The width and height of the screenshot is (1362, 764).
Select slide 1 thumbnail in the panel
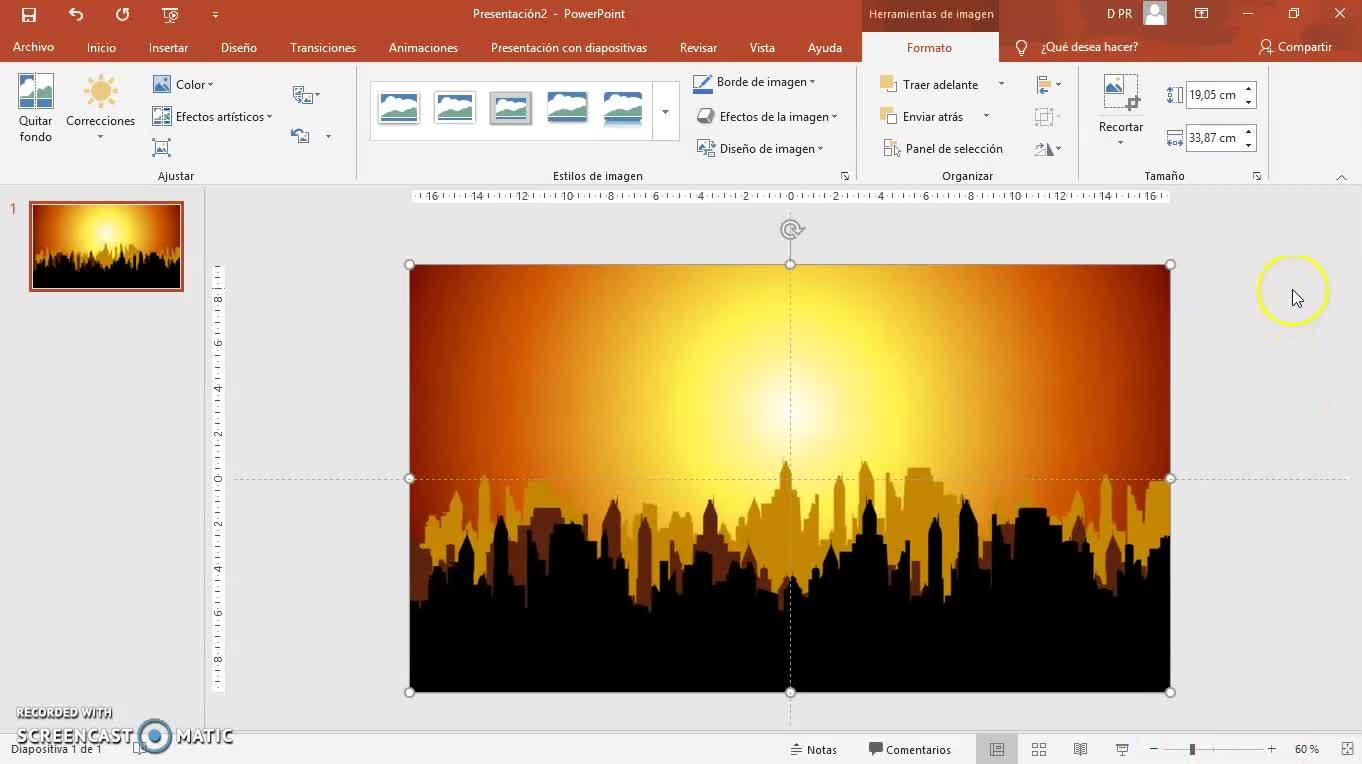point(106,246)
